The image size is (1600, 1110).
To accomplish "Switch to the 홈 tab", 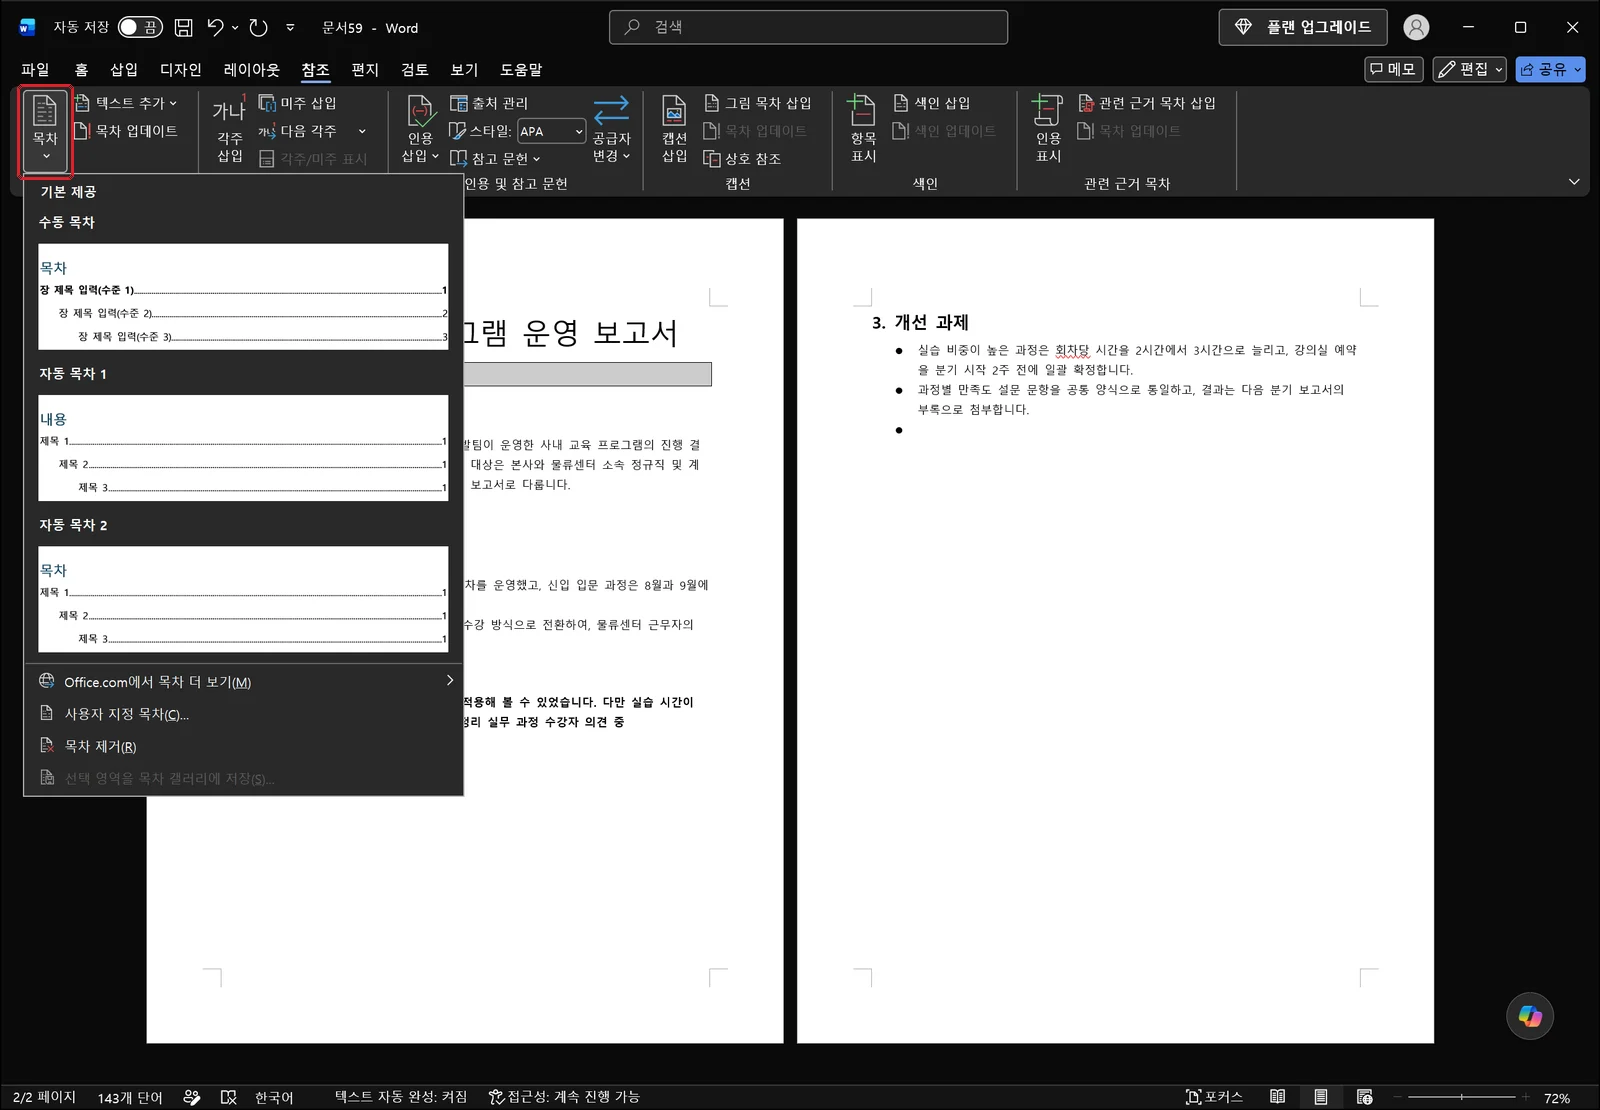I will click(81, 69).
